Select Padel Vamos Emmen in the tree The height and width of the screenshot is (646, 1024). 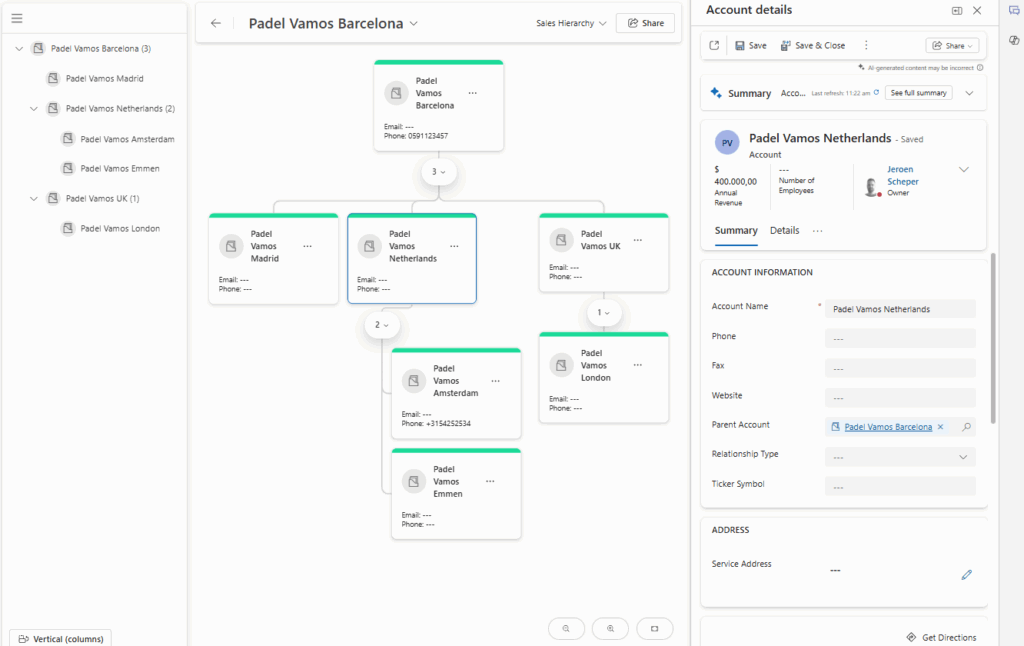click(x=119, y=168)
